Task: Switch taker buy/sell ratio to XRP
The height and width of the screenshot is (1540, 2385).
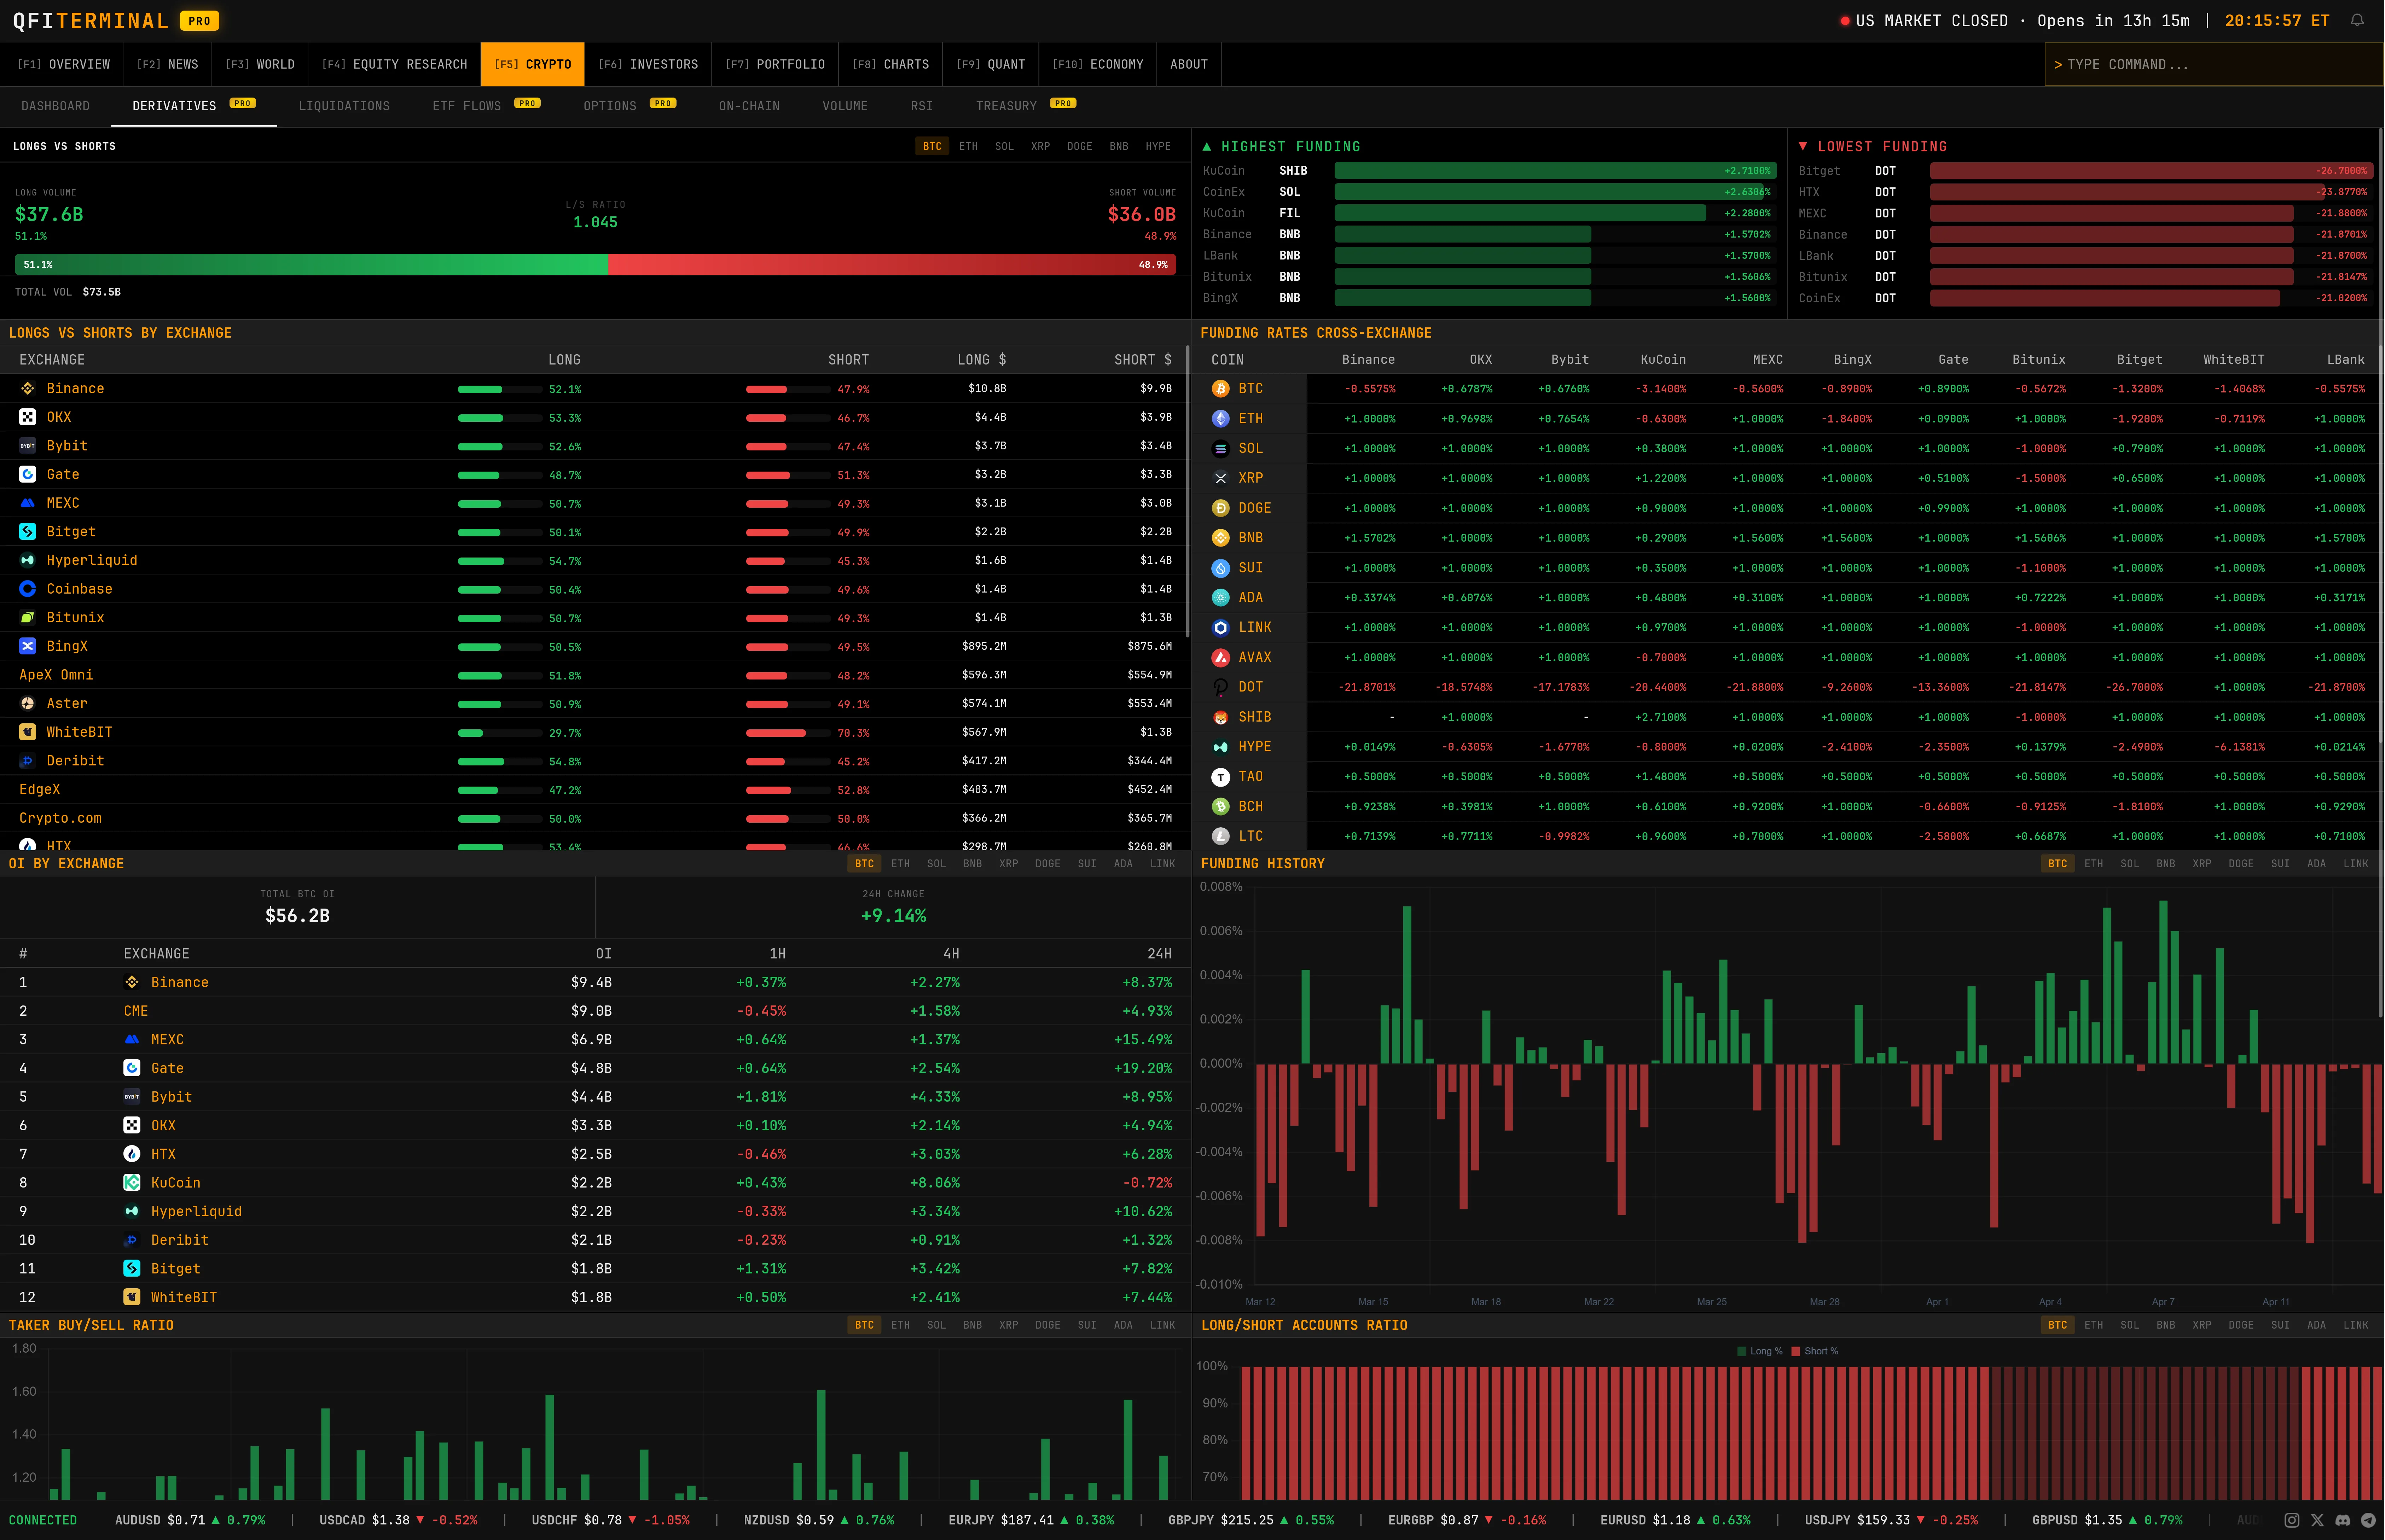Action: [1008, 1325]
